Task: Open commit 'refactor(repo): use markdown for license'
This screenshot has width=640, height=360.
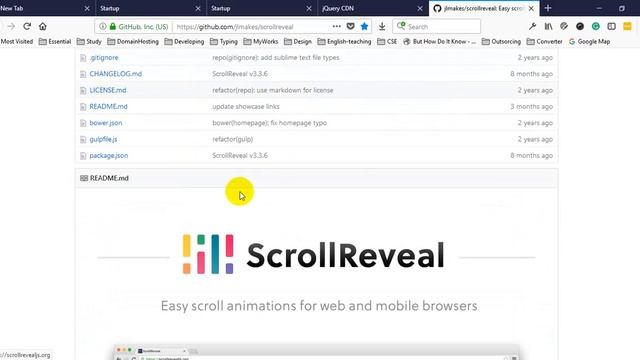Action: [x=273, y=90]
